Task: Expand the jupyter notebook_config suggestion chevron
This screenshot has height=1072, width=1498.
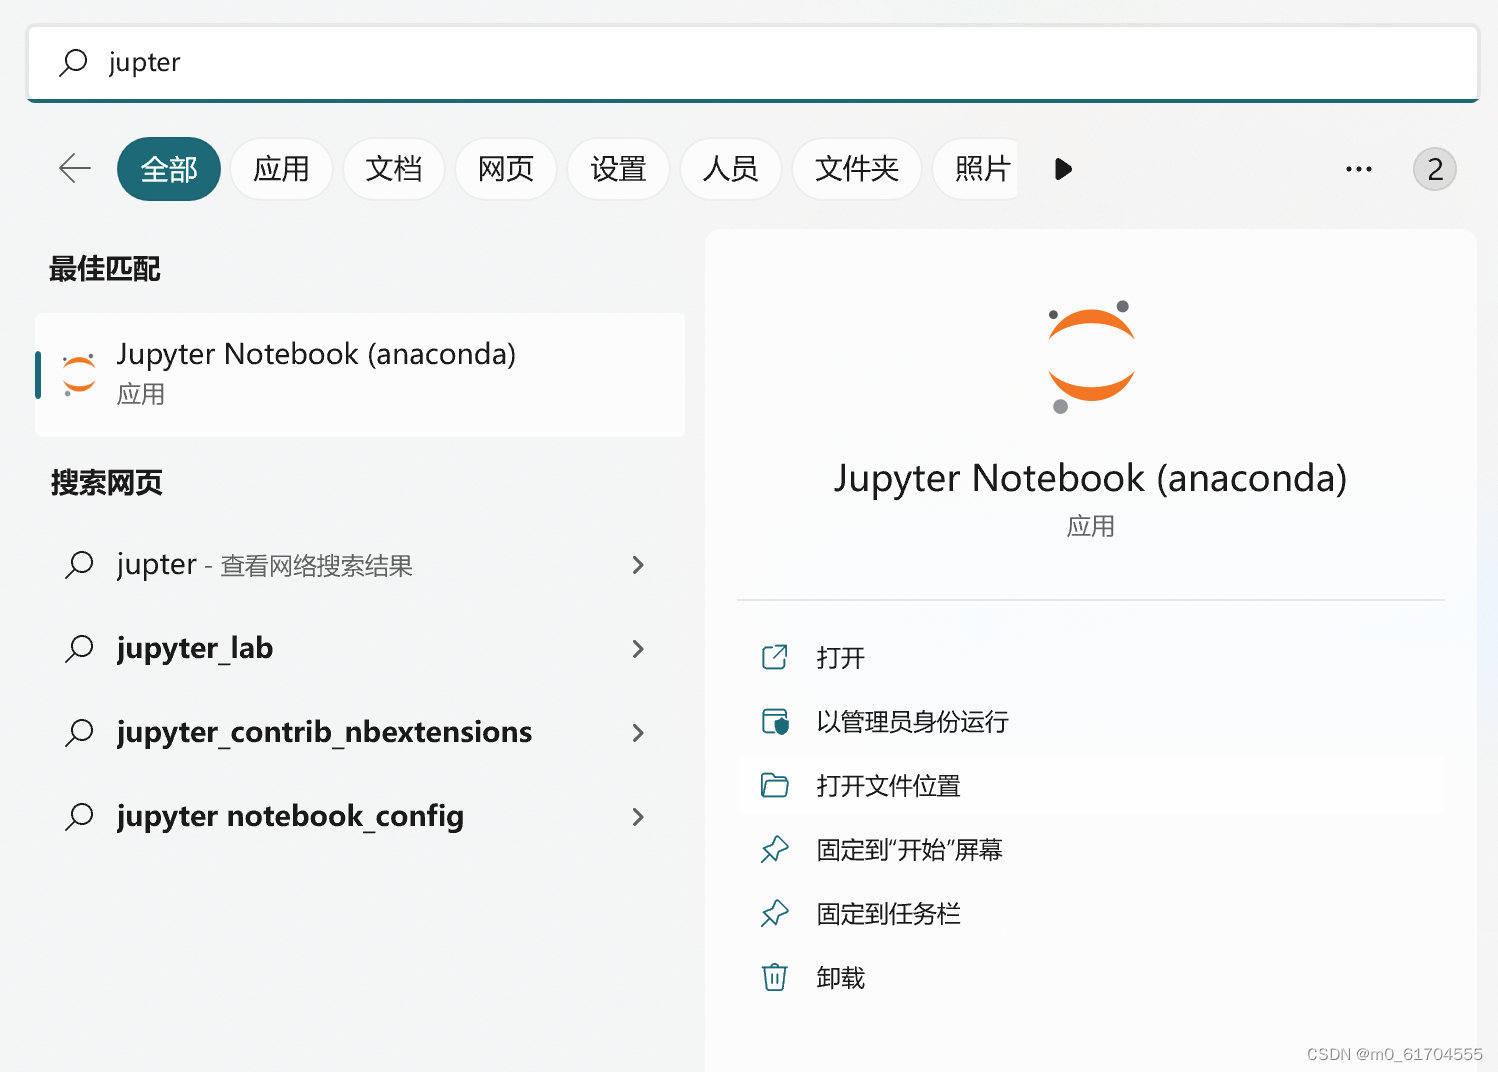Action: [638, 817]
